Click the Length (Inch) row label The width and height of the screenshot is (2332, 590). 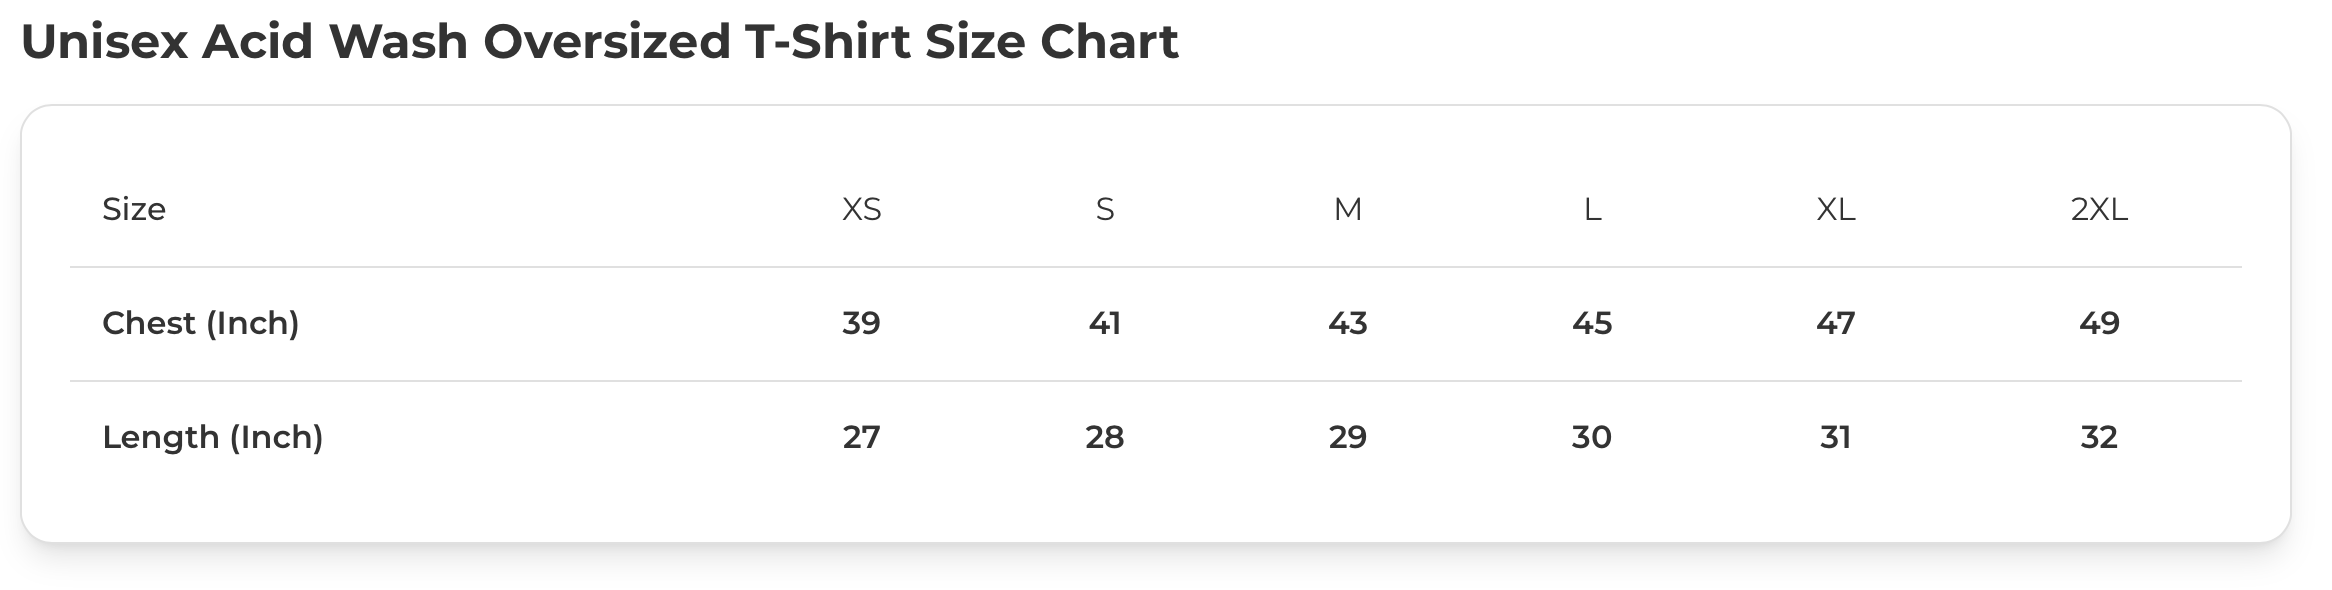(212, 437)
